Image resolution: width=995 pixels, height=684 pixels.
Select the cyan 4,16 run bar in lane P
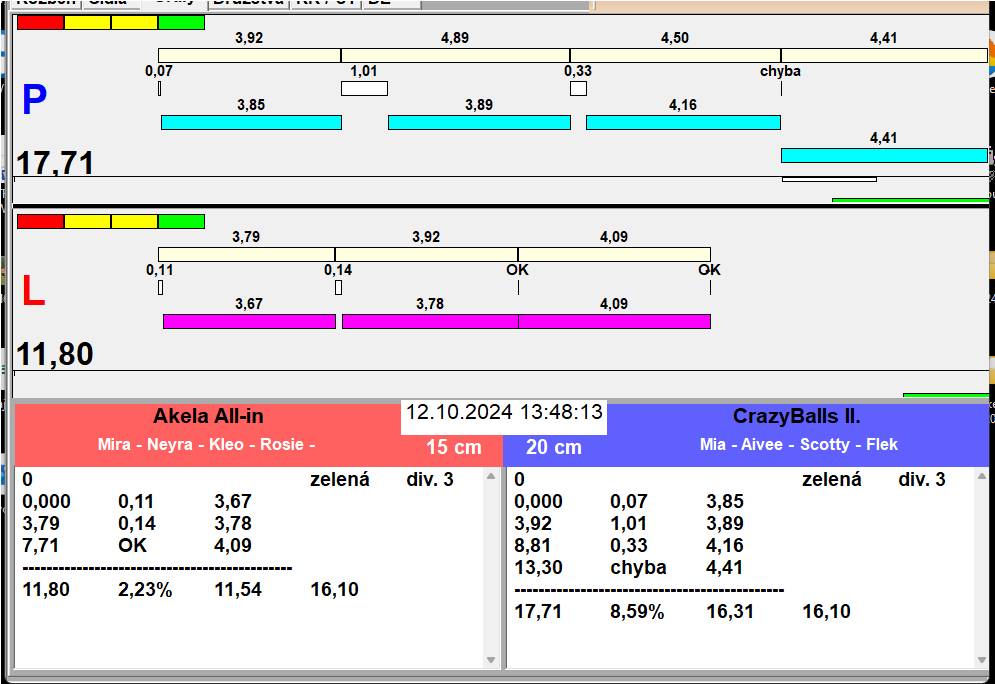point(683,122)
